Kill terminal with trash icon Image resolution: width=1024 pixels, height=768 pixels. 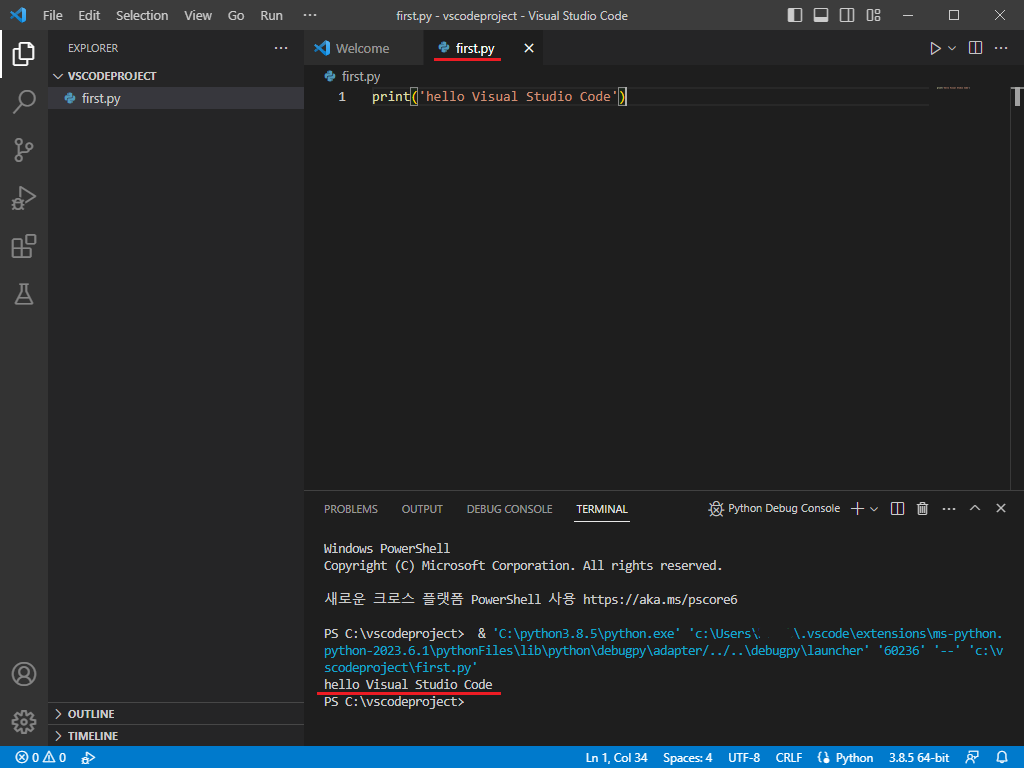point(922,509)
